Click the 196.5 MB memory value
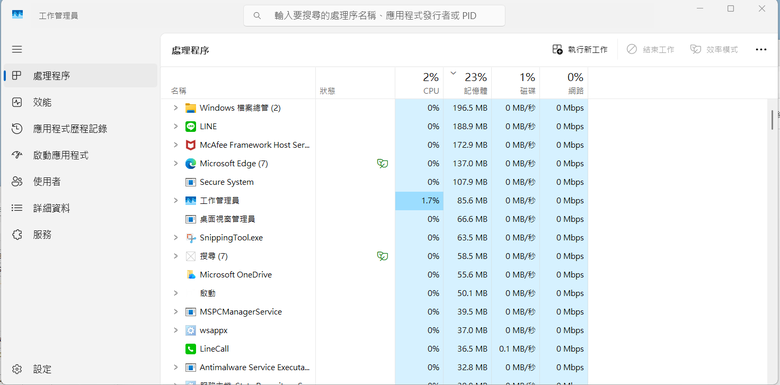780x385 pixels. pyautogui.click(x=470, y=108)
